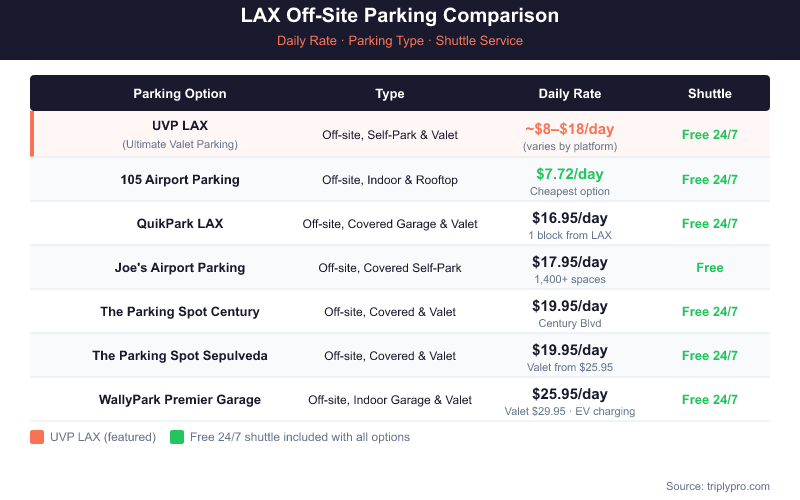The height and width of the screenshot is (500, 800).
Task: Select the Daily Rate column header
Action: tap(570, 94)
